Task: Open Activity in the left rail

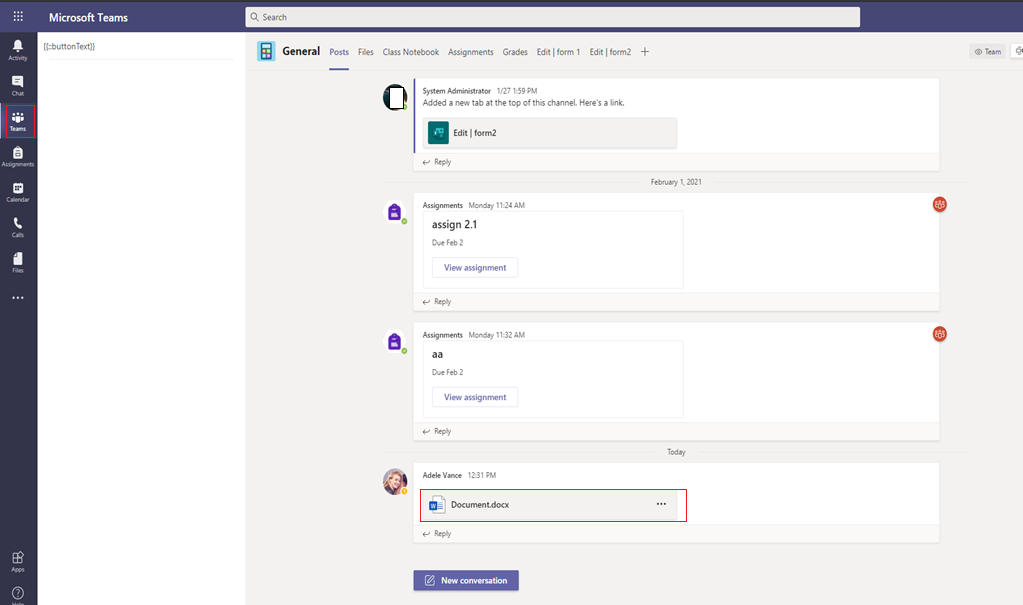Action: 18,50
